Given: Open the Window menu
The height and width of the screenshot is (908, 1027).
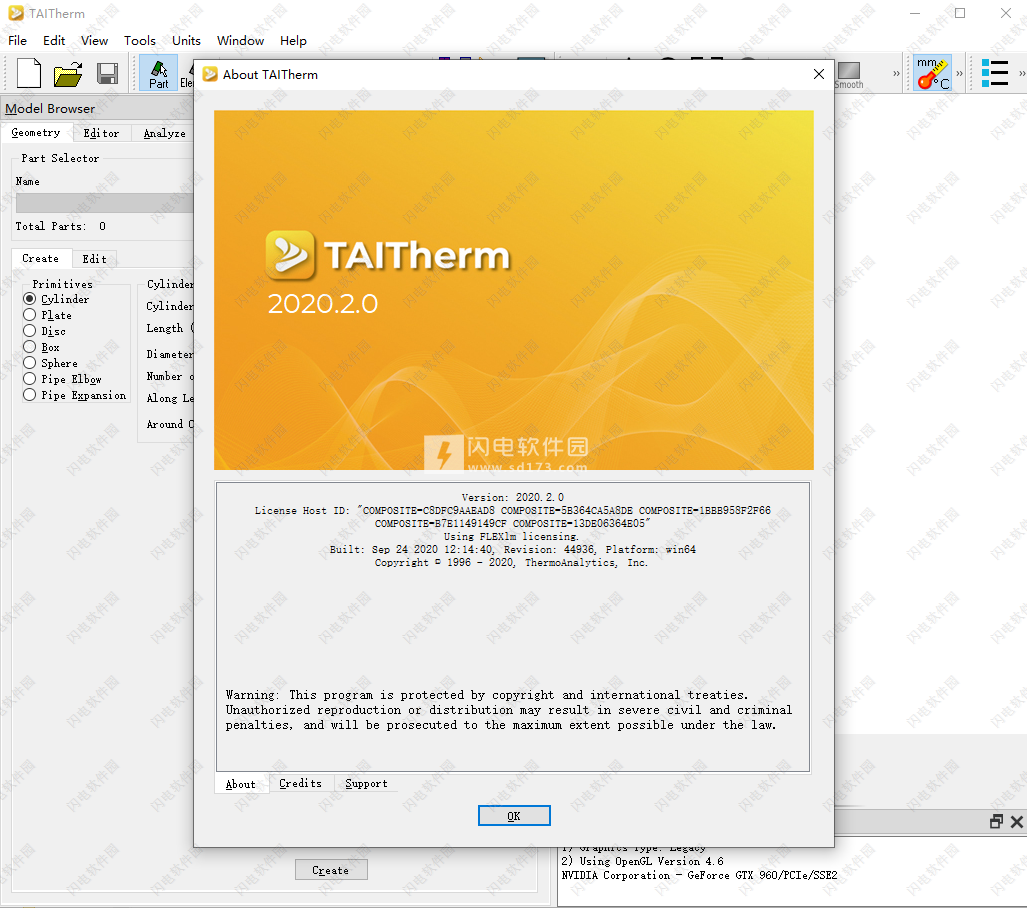Looking at the screenshot, I should [240, 41].
